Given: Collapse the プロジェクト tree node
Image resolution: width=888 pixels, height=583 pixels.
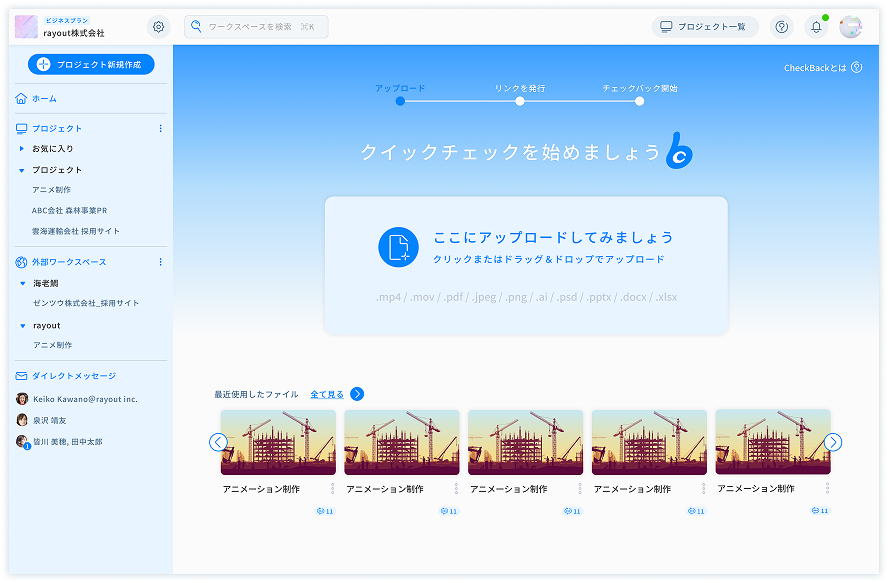Looking at the screenshot, I should [x=22, y=170].
